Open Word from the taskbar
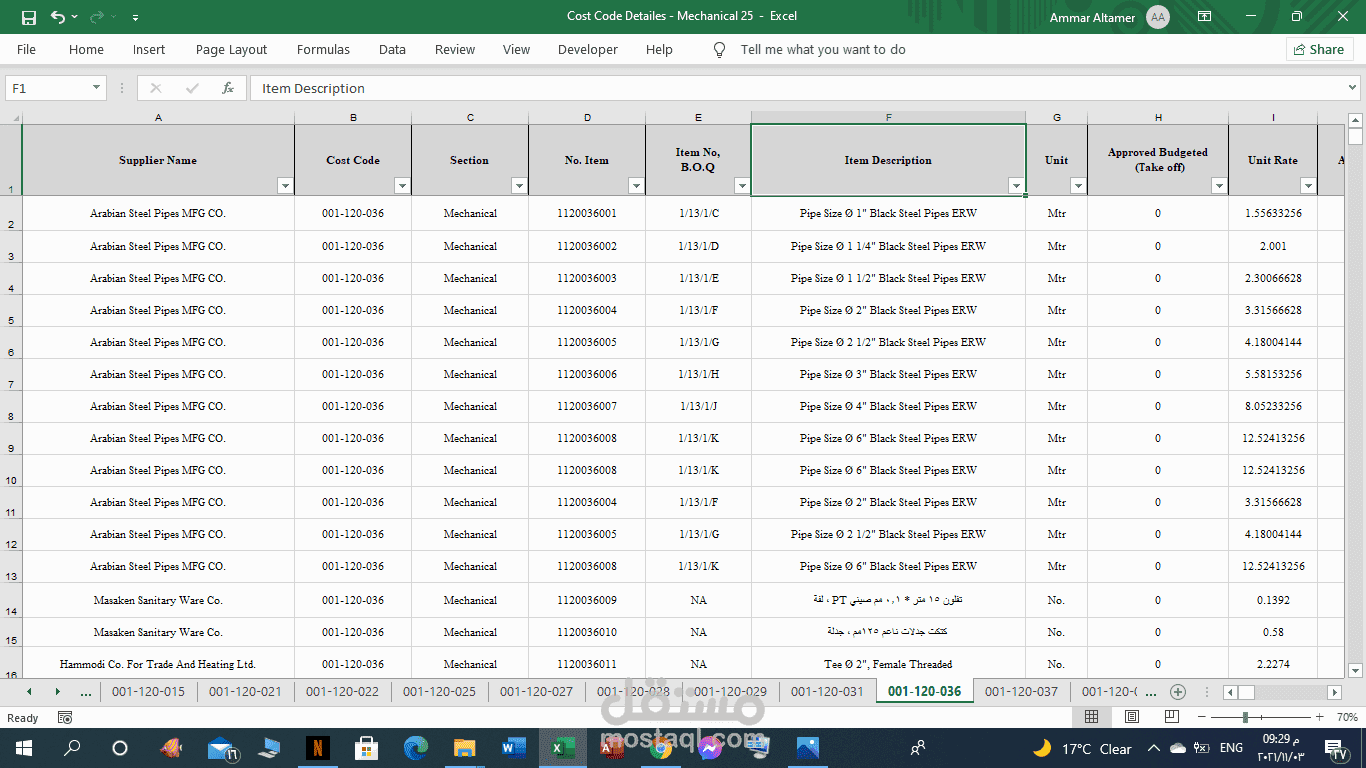The width and height of the screenshot is (1366, 768). tap(512, 748)
